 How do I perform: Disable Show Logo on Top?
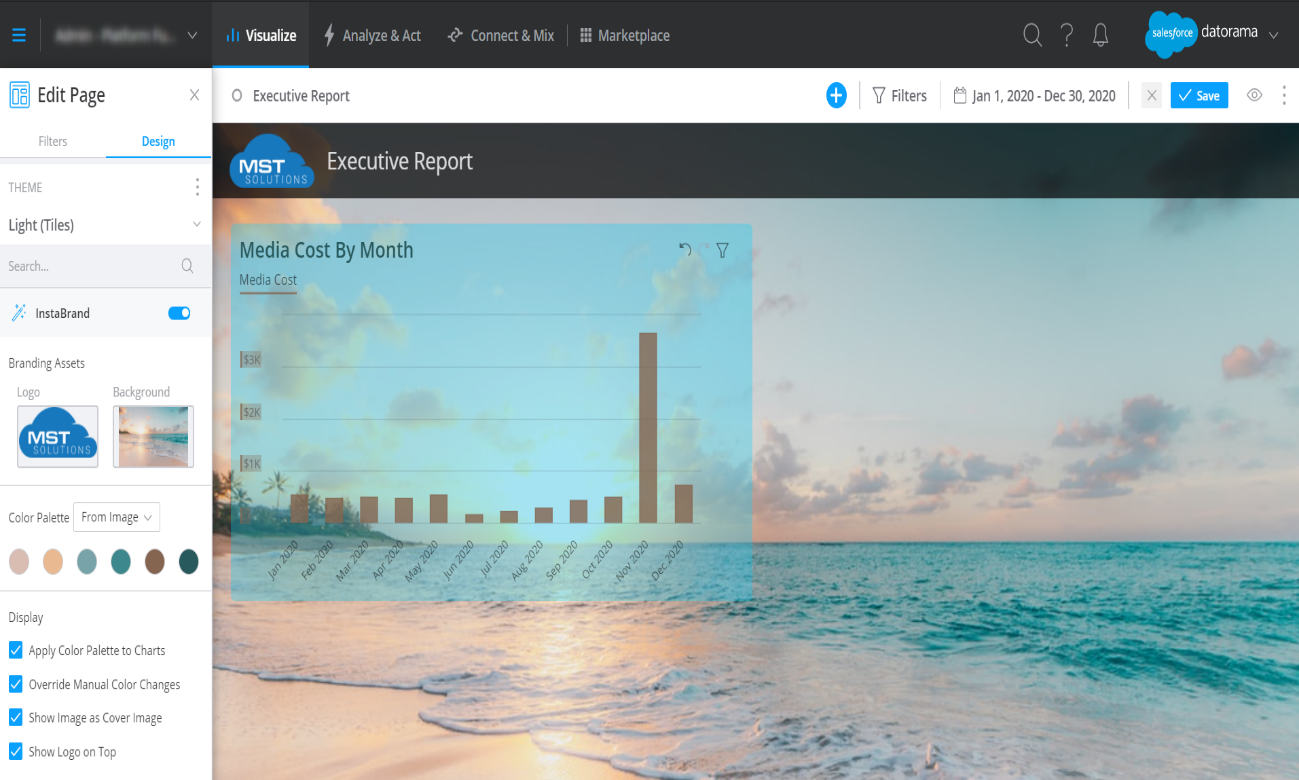point(15,751)
